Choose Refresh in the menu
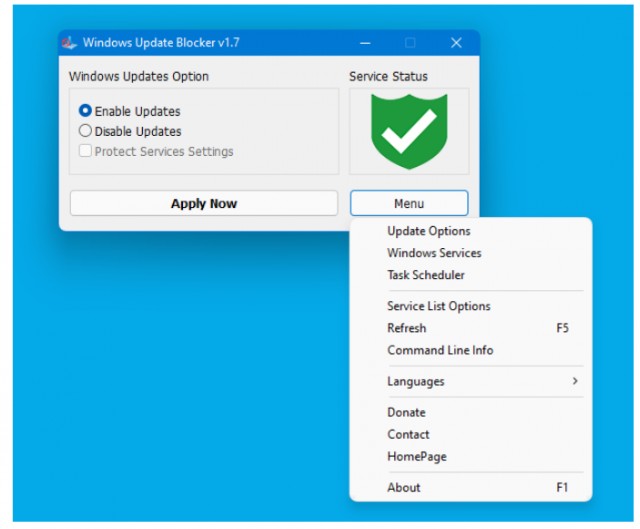 (x=407, y=328)
